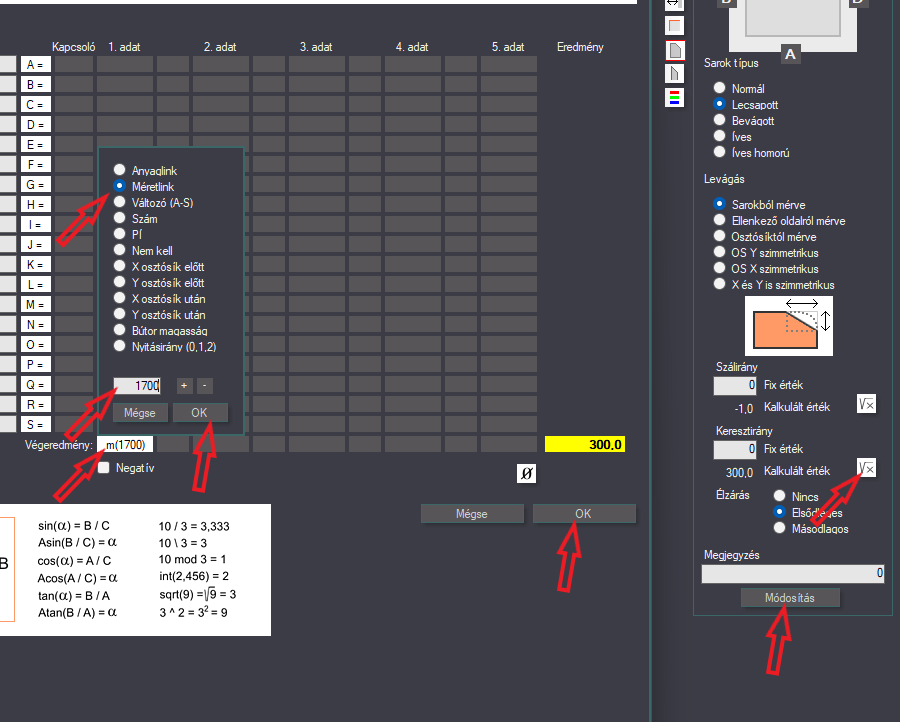Click the Ø clear formula icon
This screenshot has width=900, height=722.
tap(526, 473)
